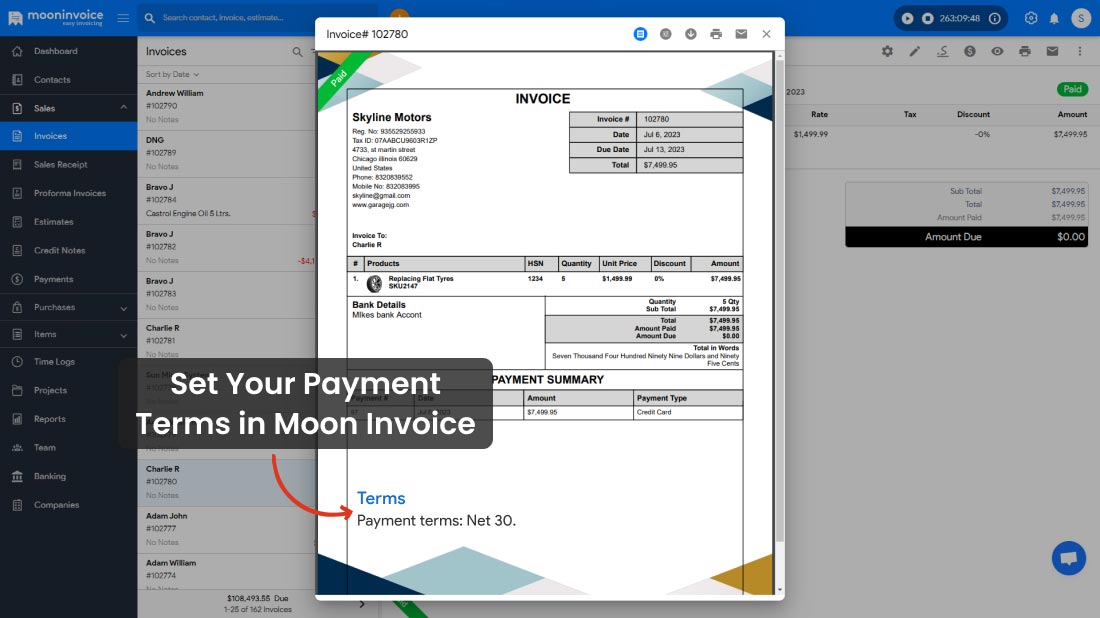Open Reports in the sidebar
This screenshot has height=618, width=1100.
click(68, 419)
